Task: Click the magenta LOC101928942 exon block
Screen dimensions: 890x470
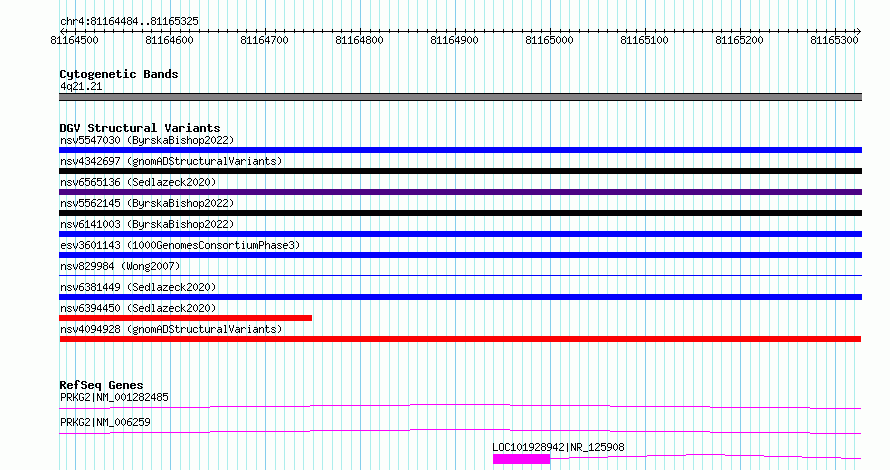Action: click(x=521, y=459)
